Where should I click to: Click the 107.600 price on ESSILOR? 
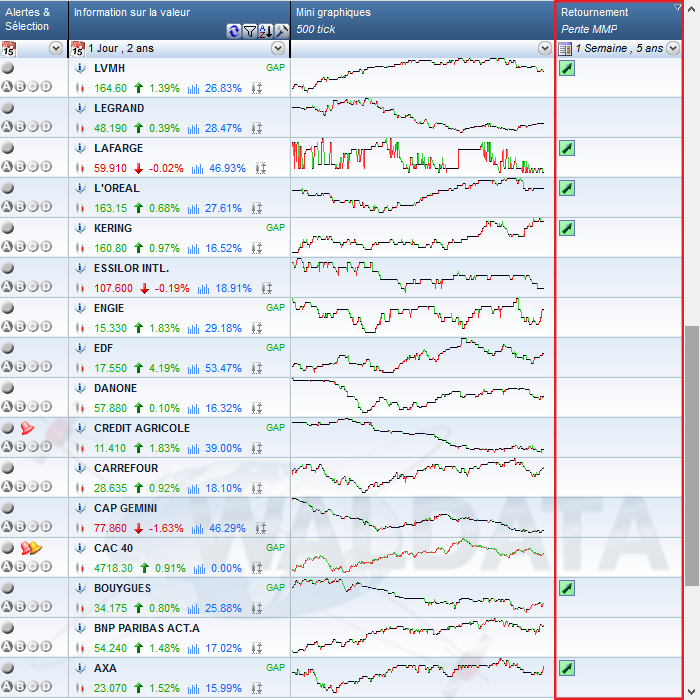click(113, 288)
